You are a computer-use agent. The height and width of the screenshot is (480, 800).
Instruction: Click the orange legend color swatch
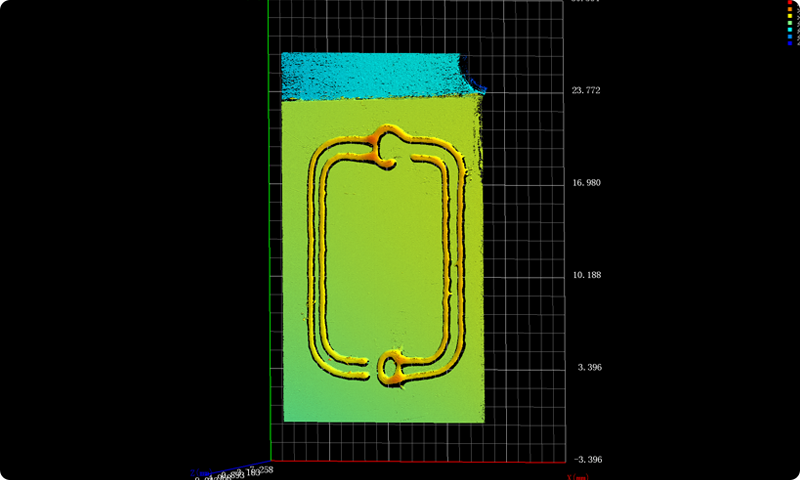click(790, 9)
